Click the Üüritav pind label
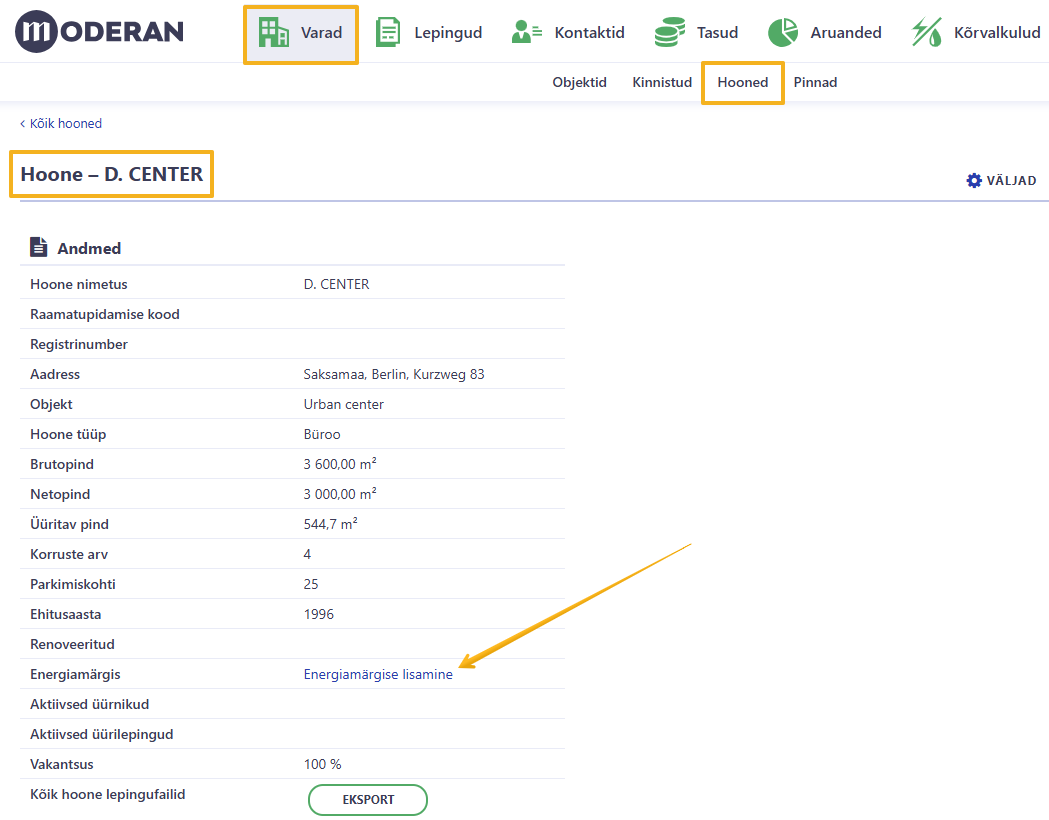The height and width of the screenshot is (820, 1049). pyautogui.click(x=70, y=524)
